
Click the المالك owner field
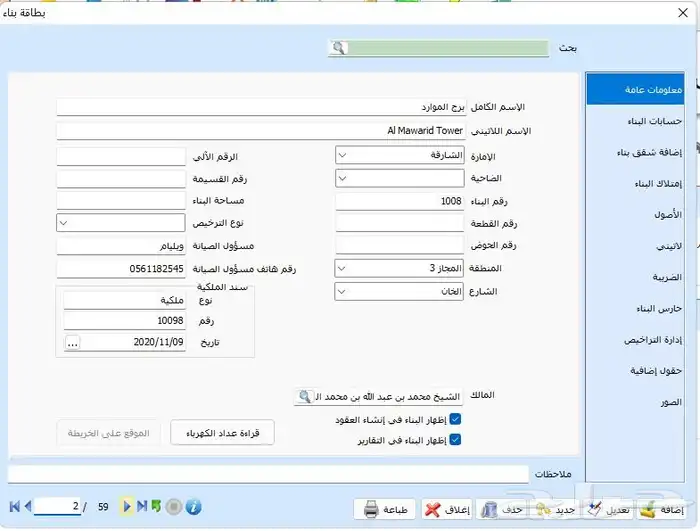pyautogui.click(x=379, y=397)
